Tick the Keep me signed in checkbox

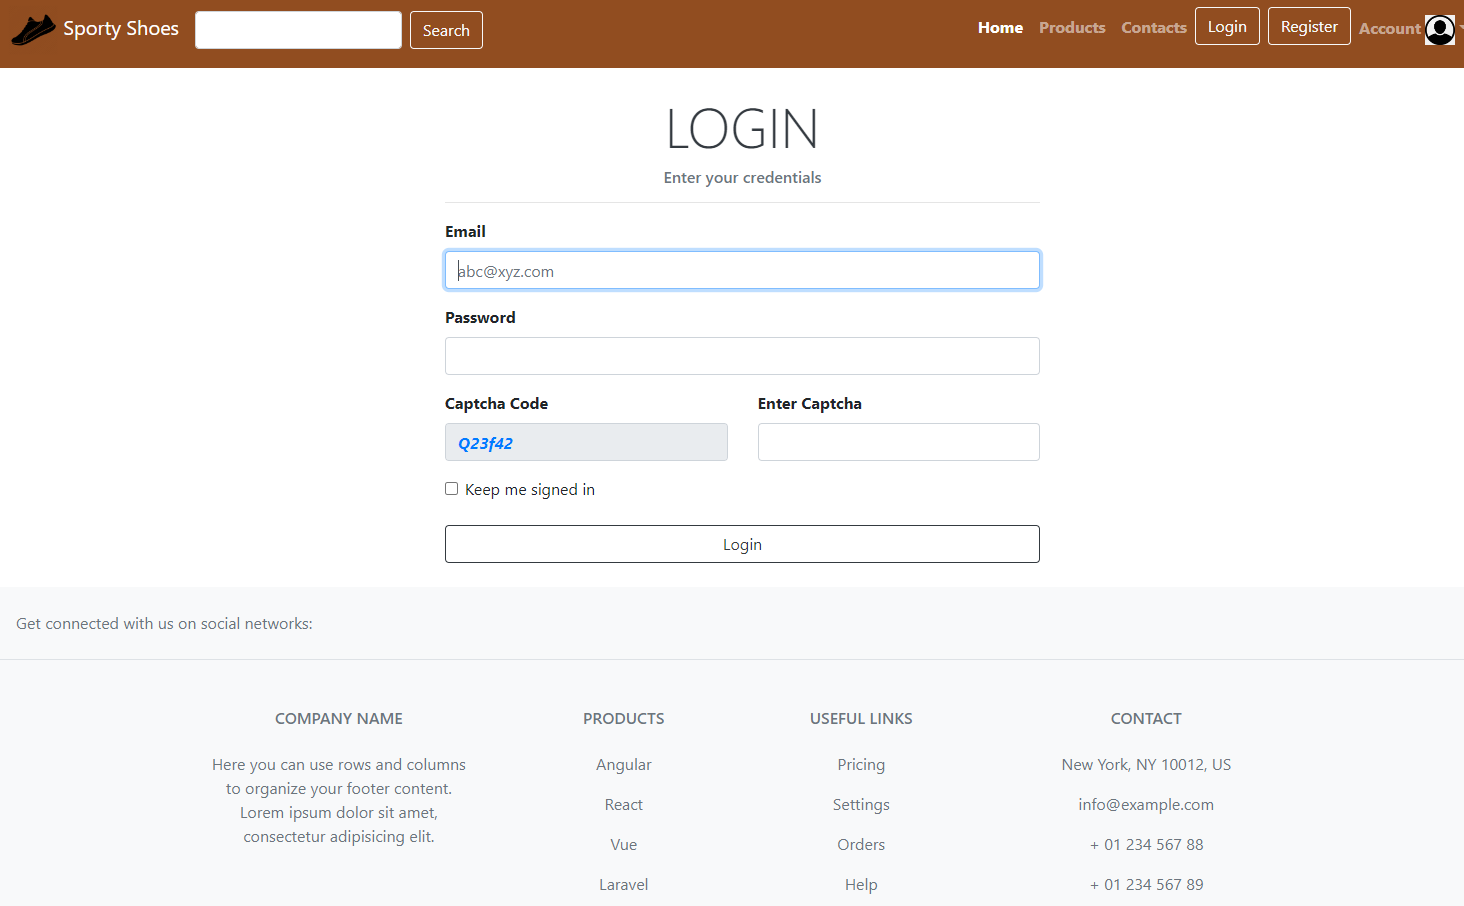[452, 489]
